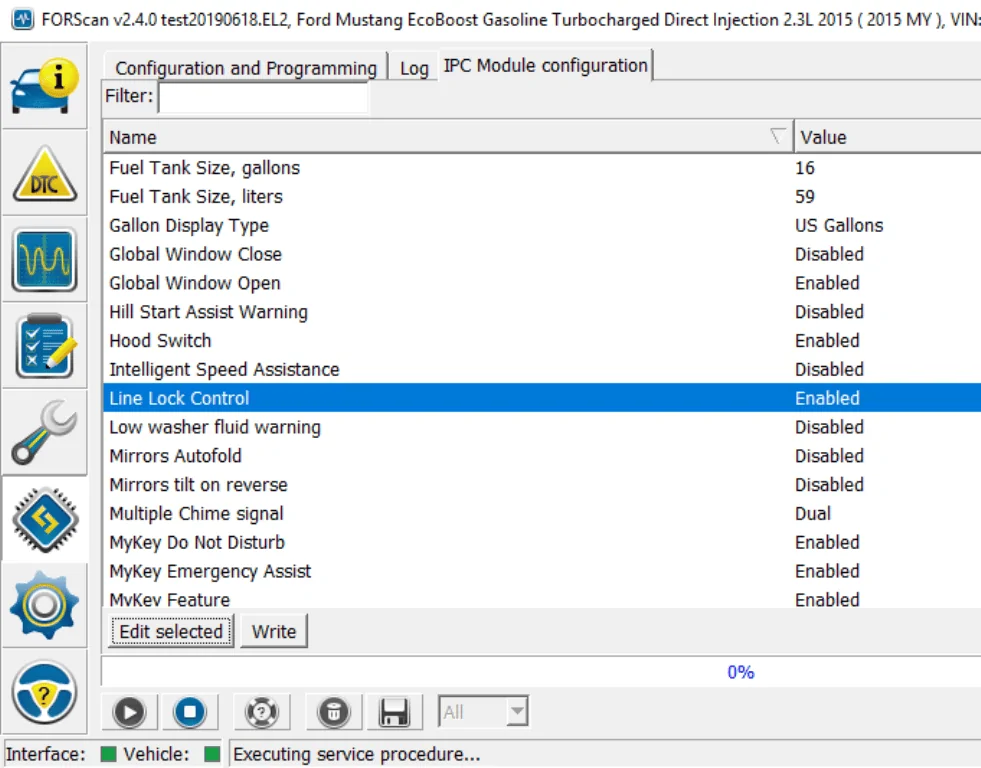Click the Run play button
The image size is (981, 768).
point(130,712)
